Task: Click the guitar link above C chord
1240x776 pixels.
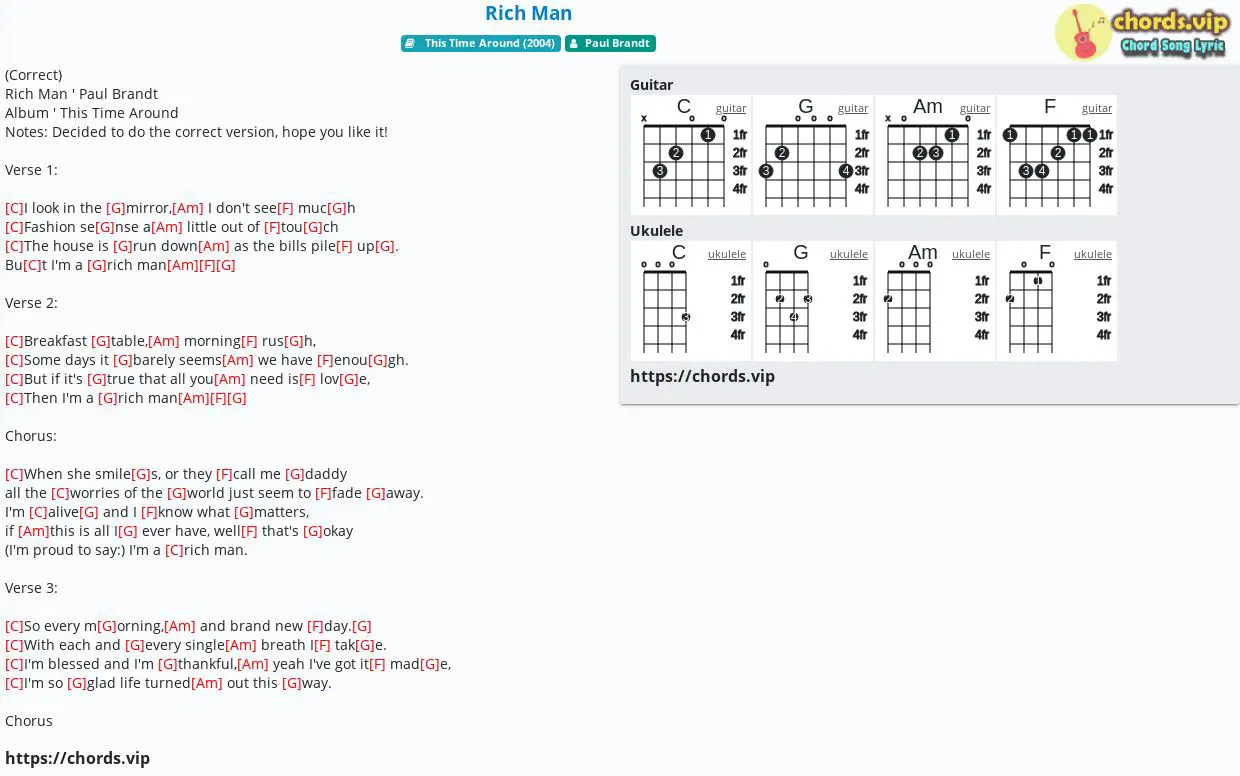Action: 731,108
